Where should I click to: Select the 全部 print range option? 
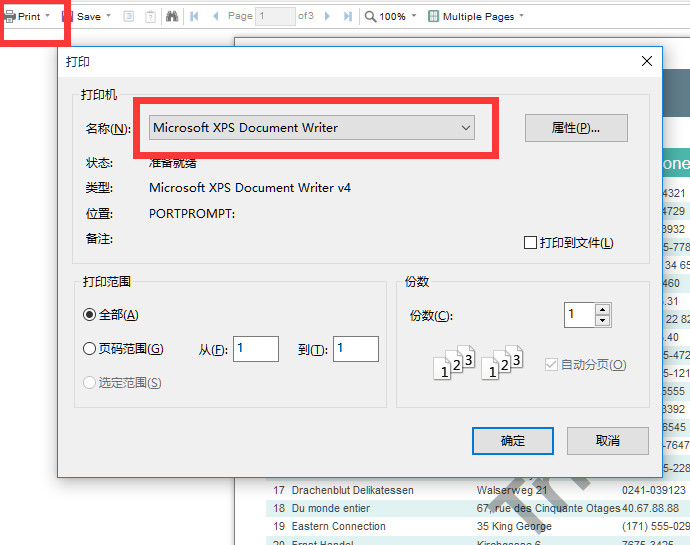point(90,314)
